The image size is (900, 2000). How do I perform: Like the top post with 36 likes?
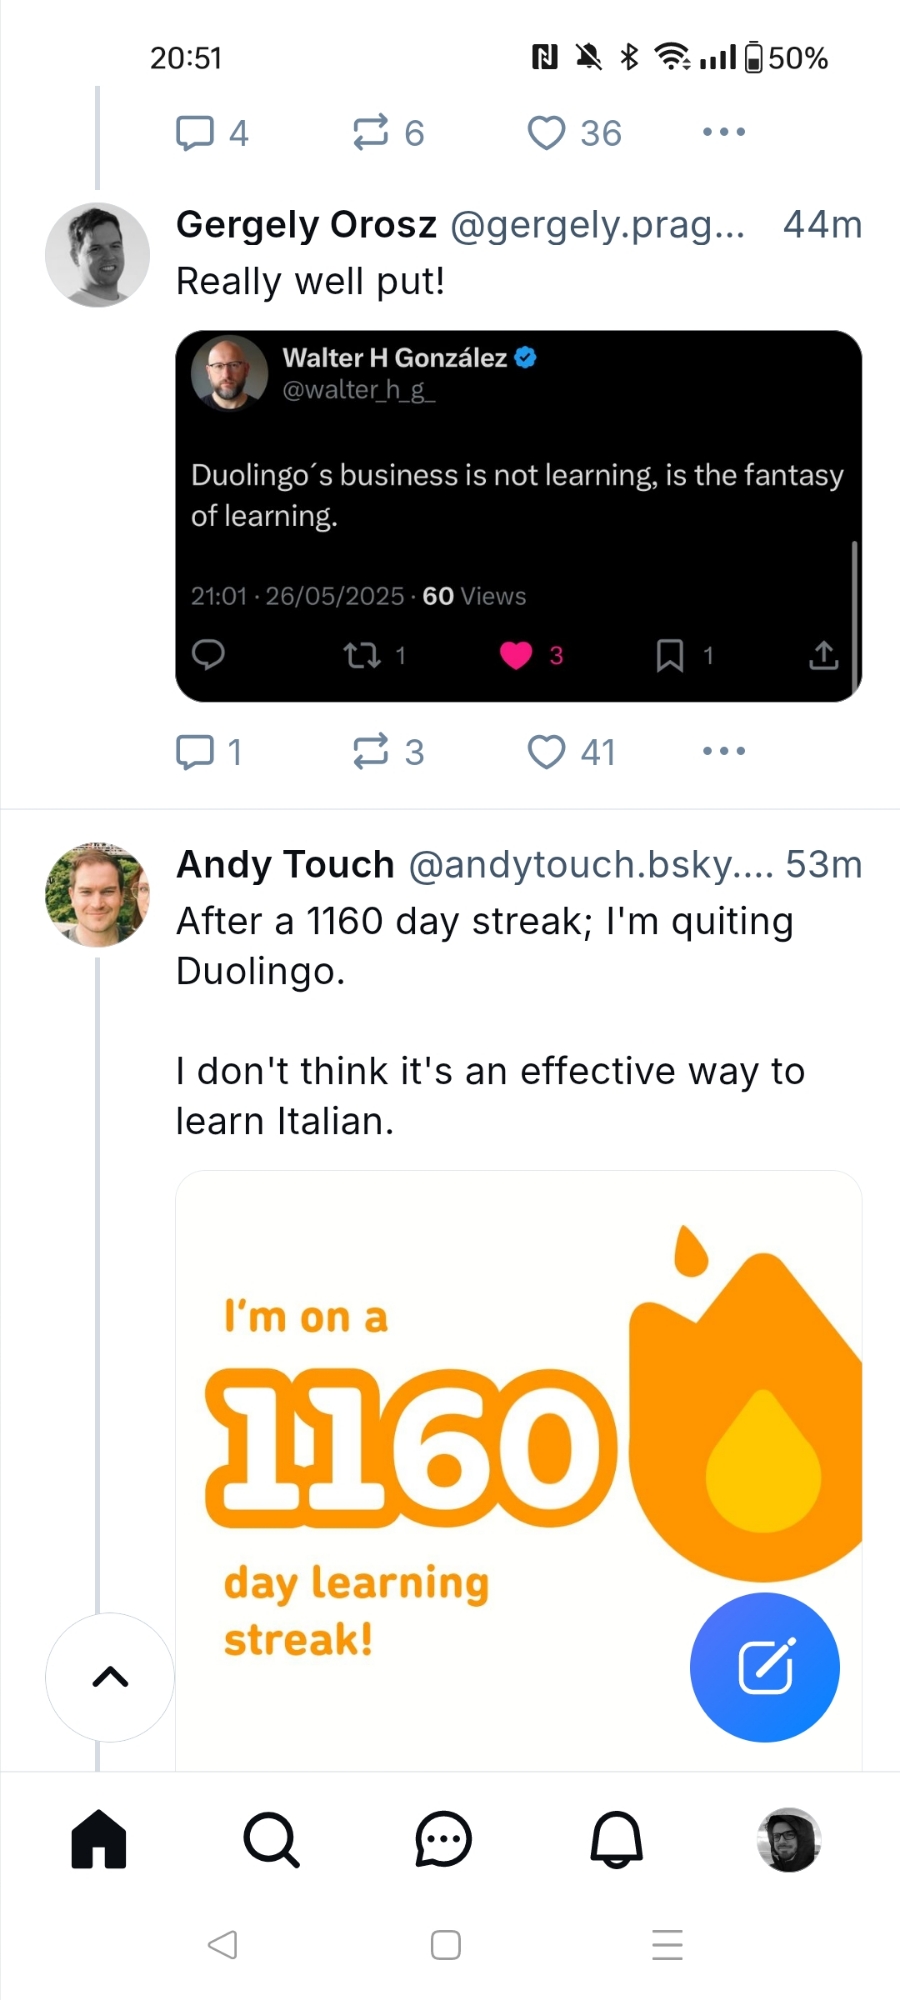(x=547, y=133)
